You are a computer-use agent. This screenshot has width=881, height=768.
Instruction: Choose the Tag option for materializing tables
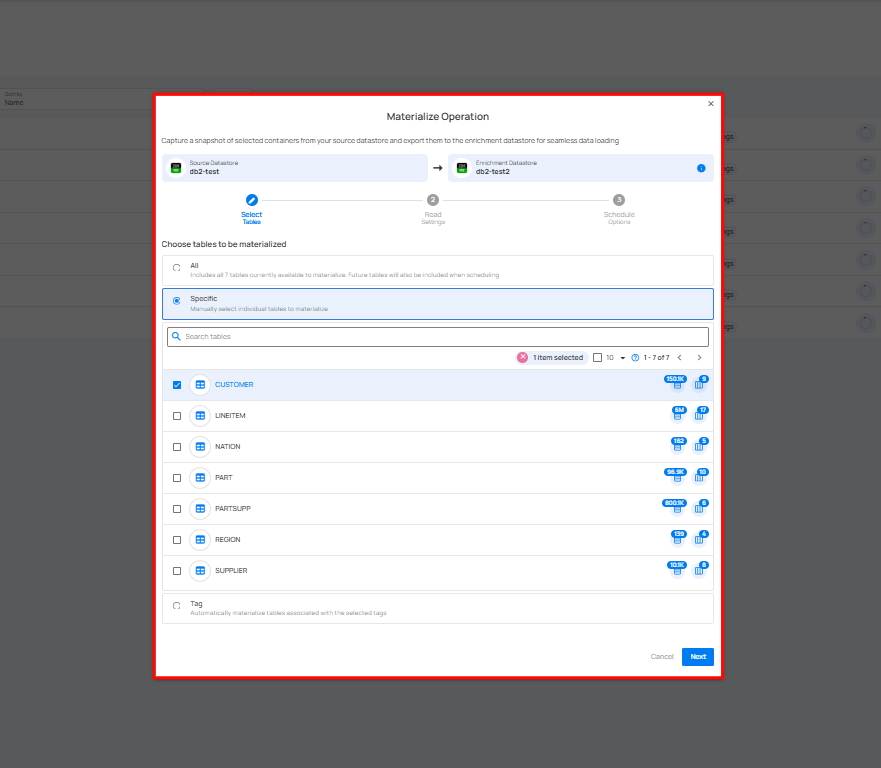click(176, 605)
